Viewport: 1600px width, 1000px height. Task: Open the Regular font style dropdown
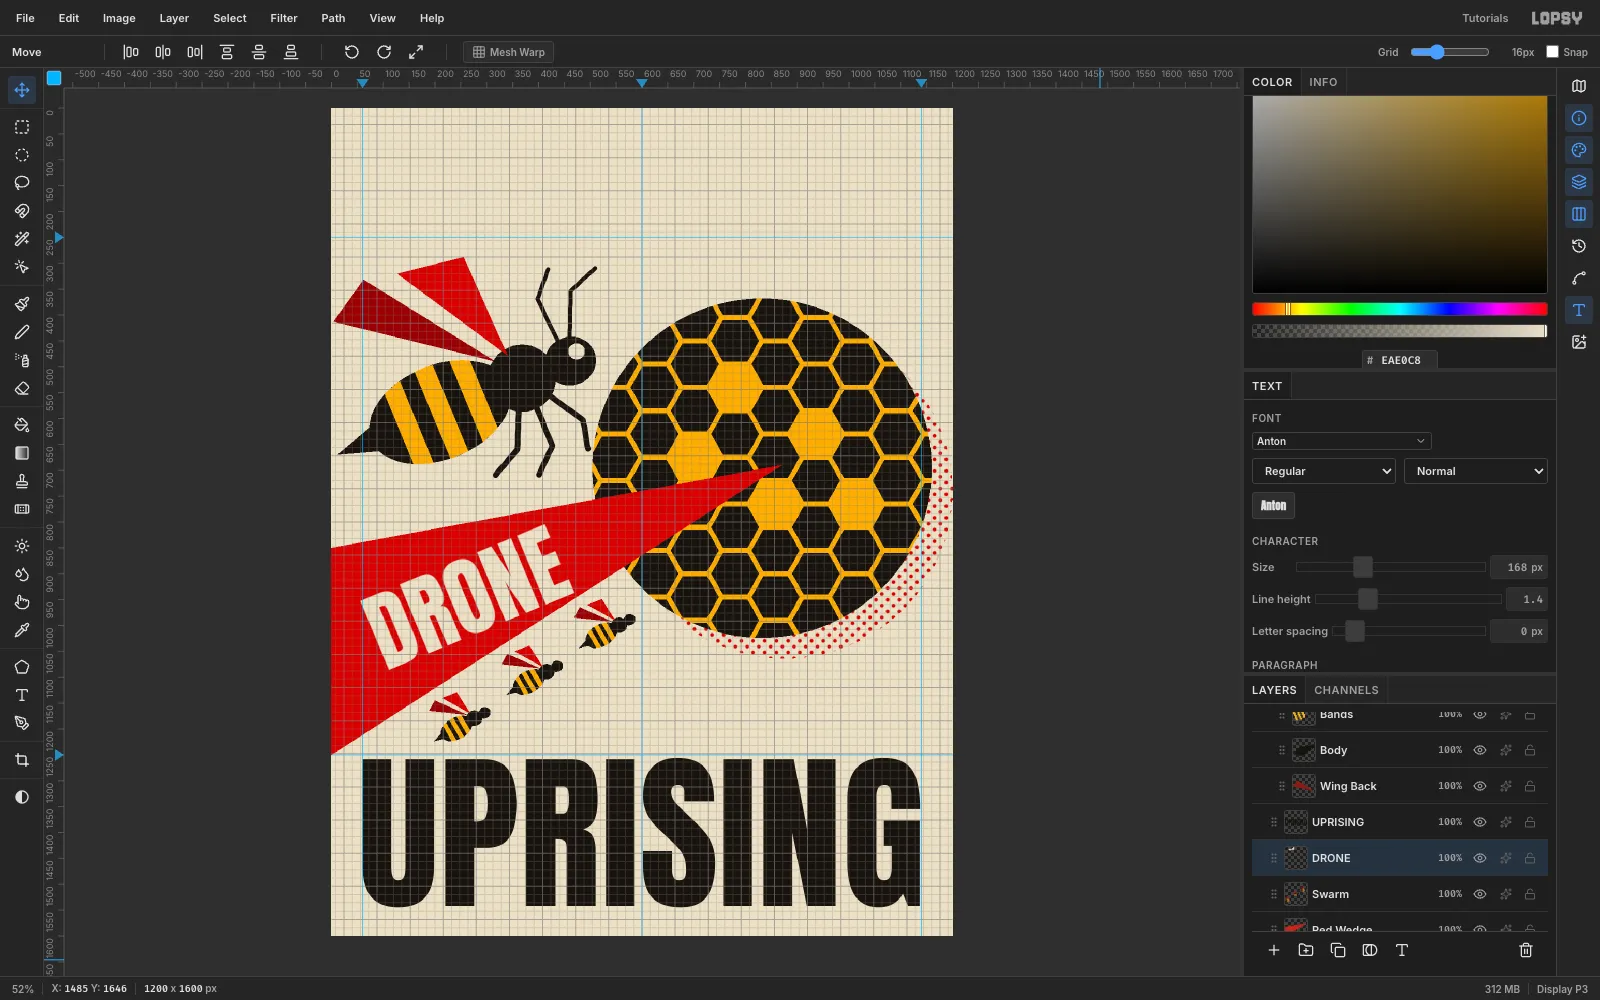pyautogui.click(x=1324, y=471)
